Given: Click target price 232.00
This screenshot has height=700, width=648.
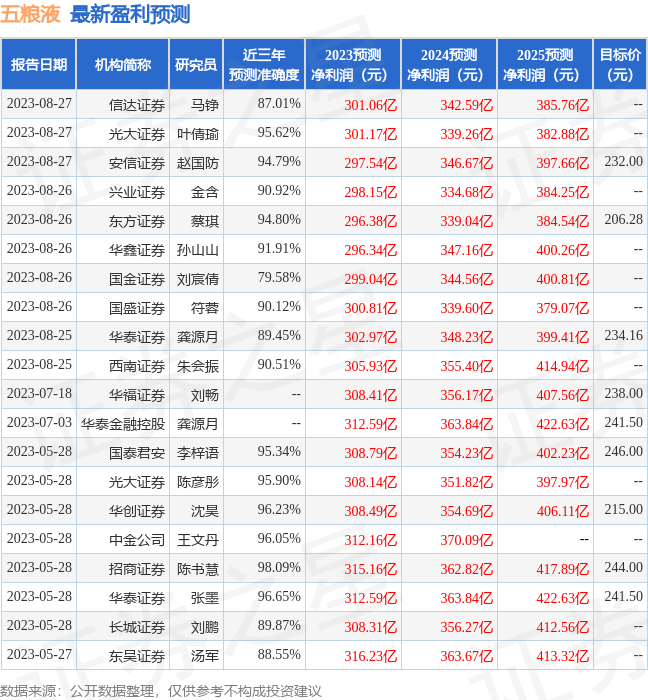Looking at the screenshot, I should (x=623, y=162).
